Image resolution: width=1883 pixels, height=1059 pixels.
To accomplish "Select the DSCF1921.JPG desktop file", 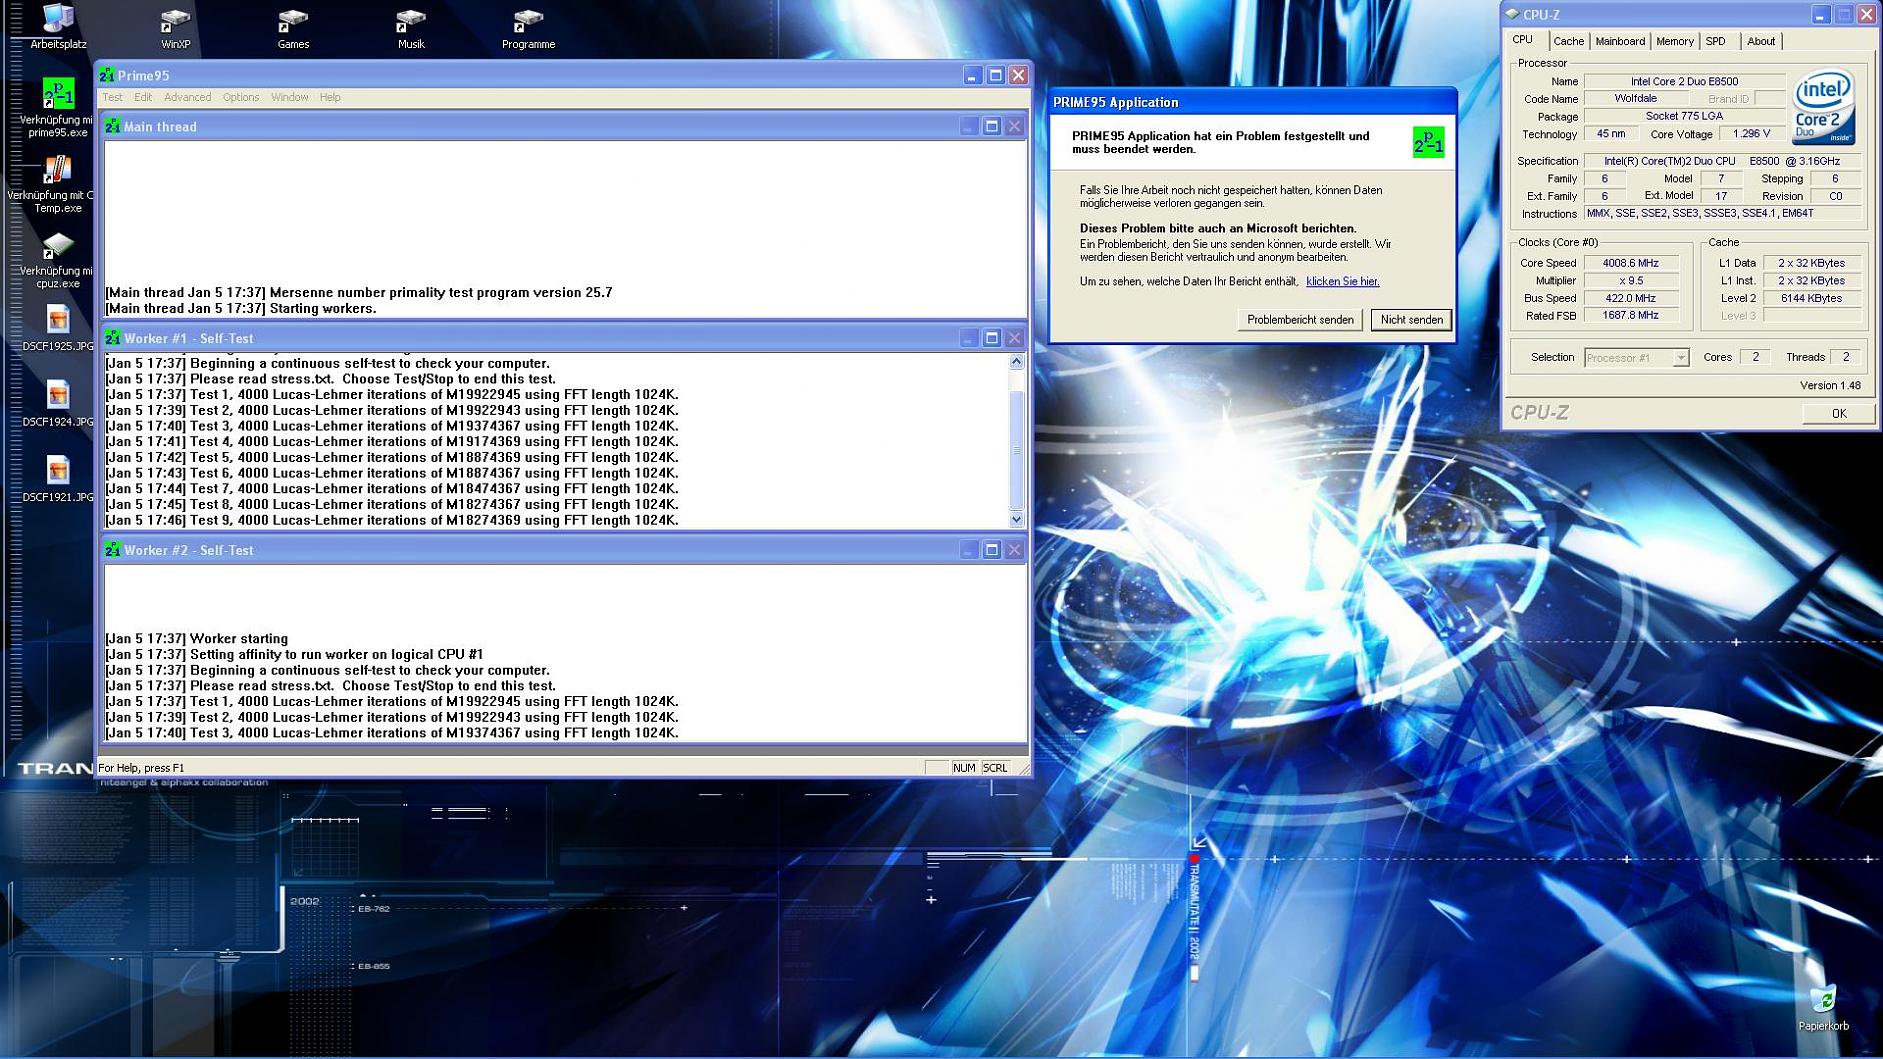I will (58, 480).
